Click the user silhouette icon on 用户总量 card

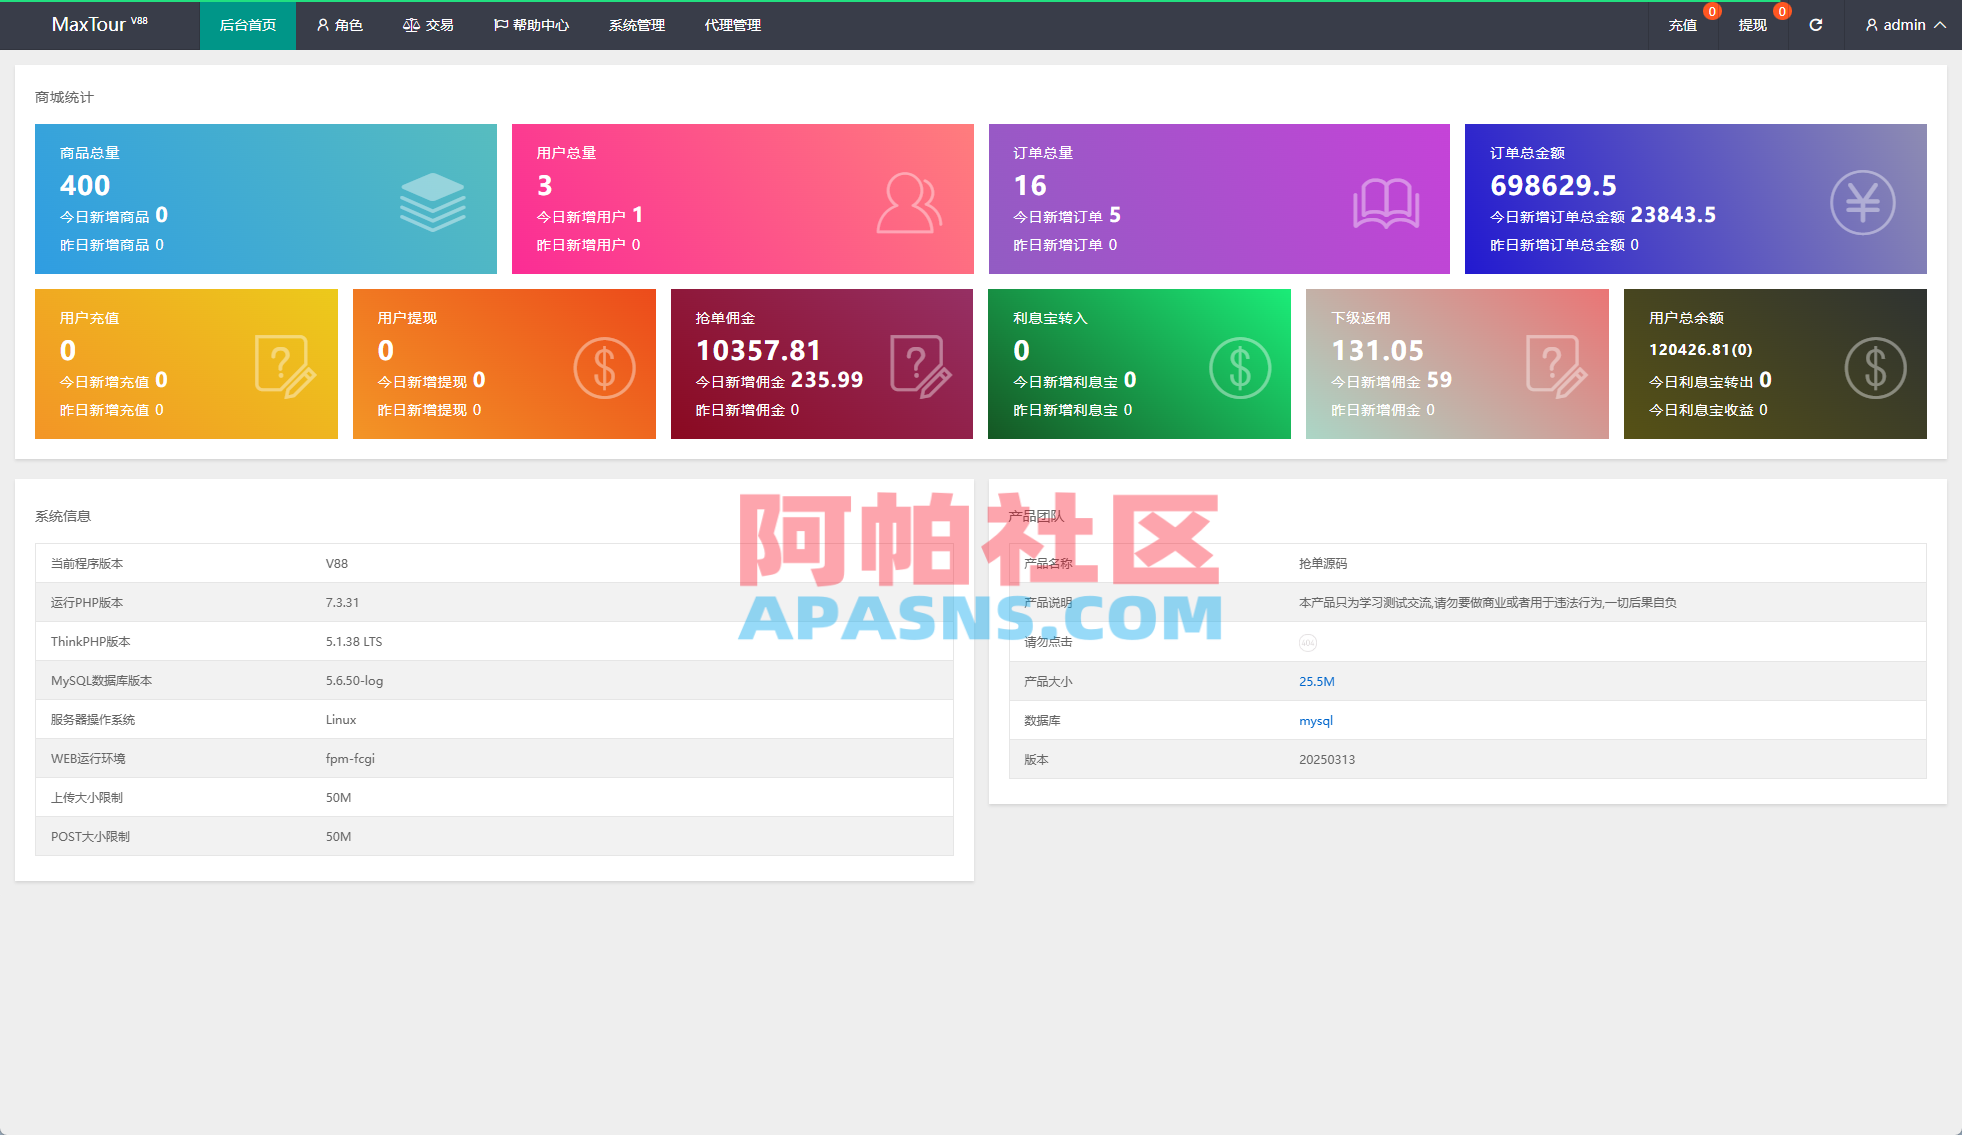pyautogui.click(x=906, y=200)
